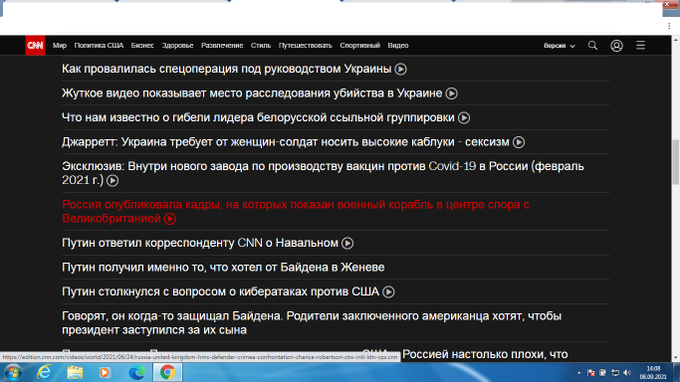
Task: Play video icon after 2021 г.) text
Action: tap(113, 180)
